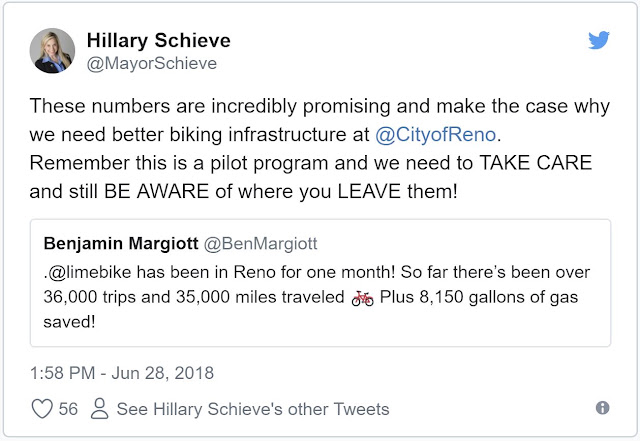See Hillary Schieve's other Tweets

point(253,409)
